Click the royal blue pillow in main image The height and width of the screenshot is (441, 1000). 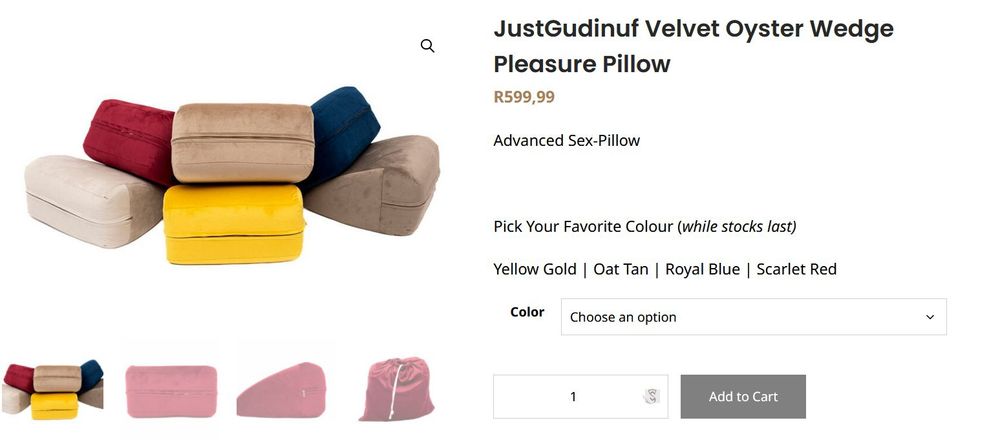click(344, 131)
